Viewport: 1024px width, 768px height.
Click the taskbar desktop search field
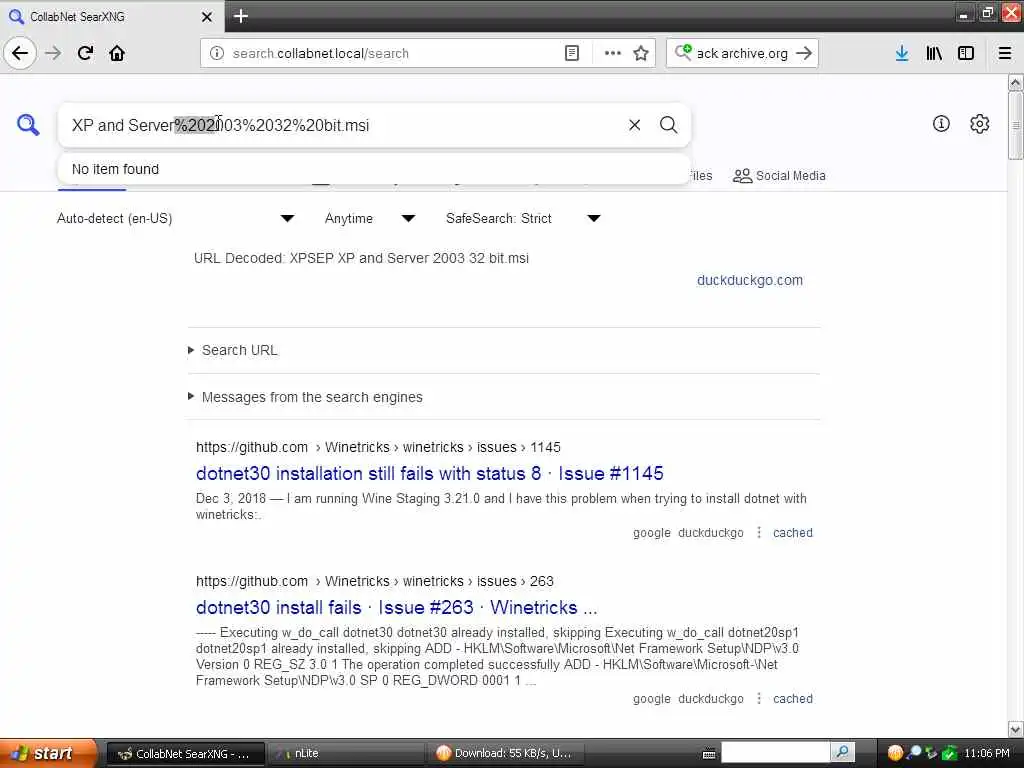(775, 753)
